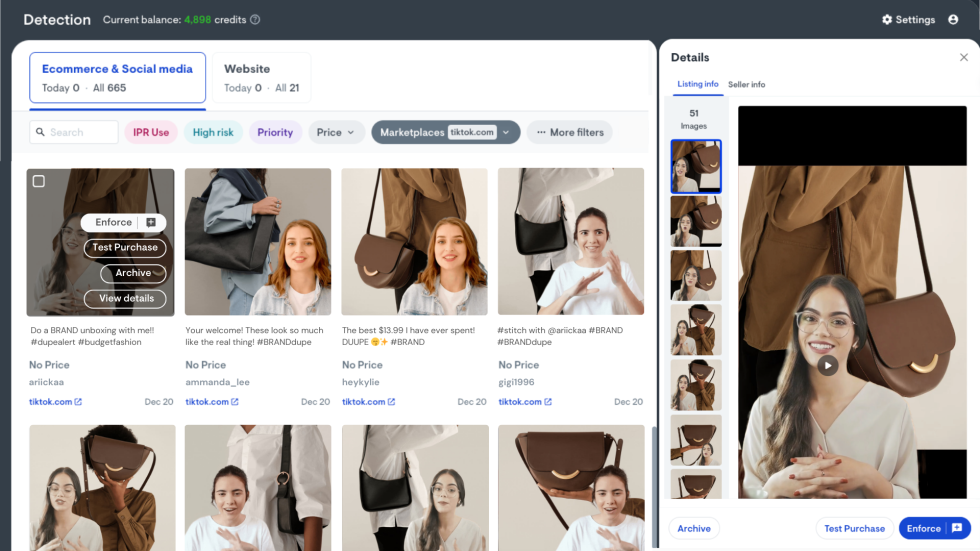Enable the Priority filter chip

[x=275, y=132]
